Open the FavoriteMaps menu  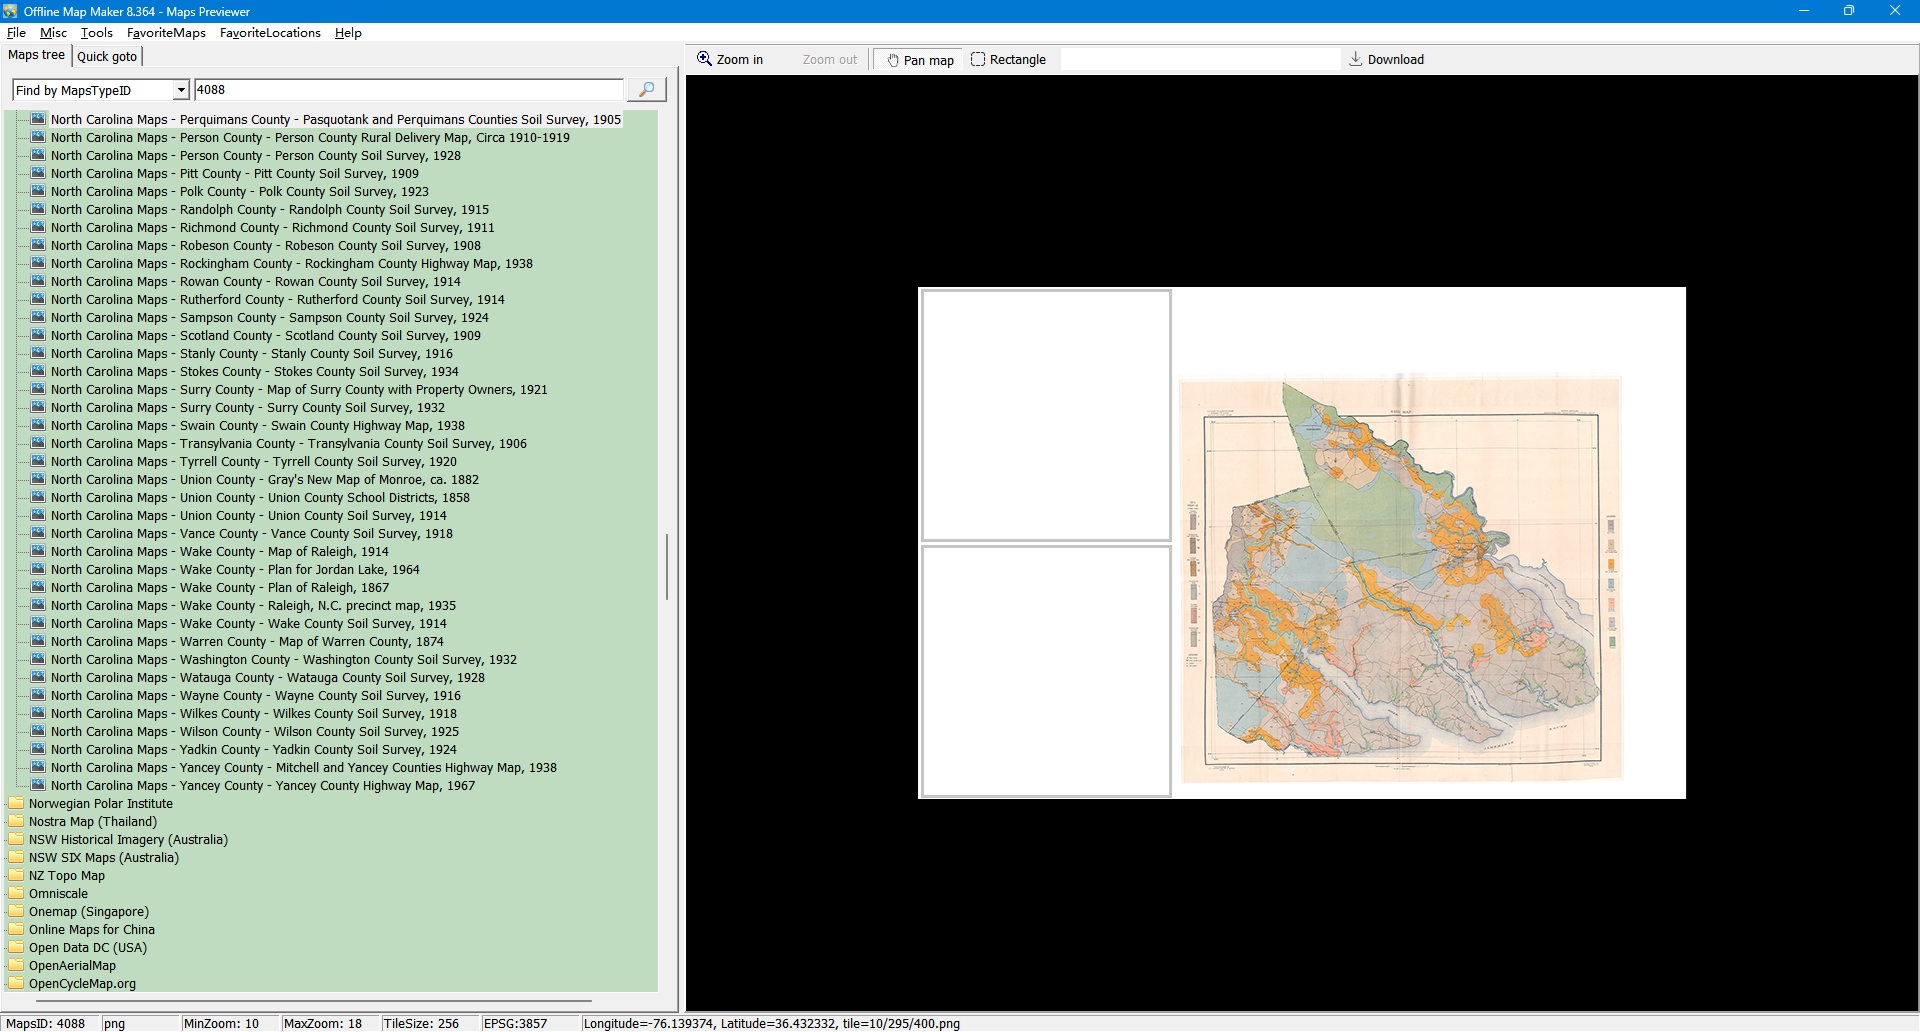click(166, 33)
